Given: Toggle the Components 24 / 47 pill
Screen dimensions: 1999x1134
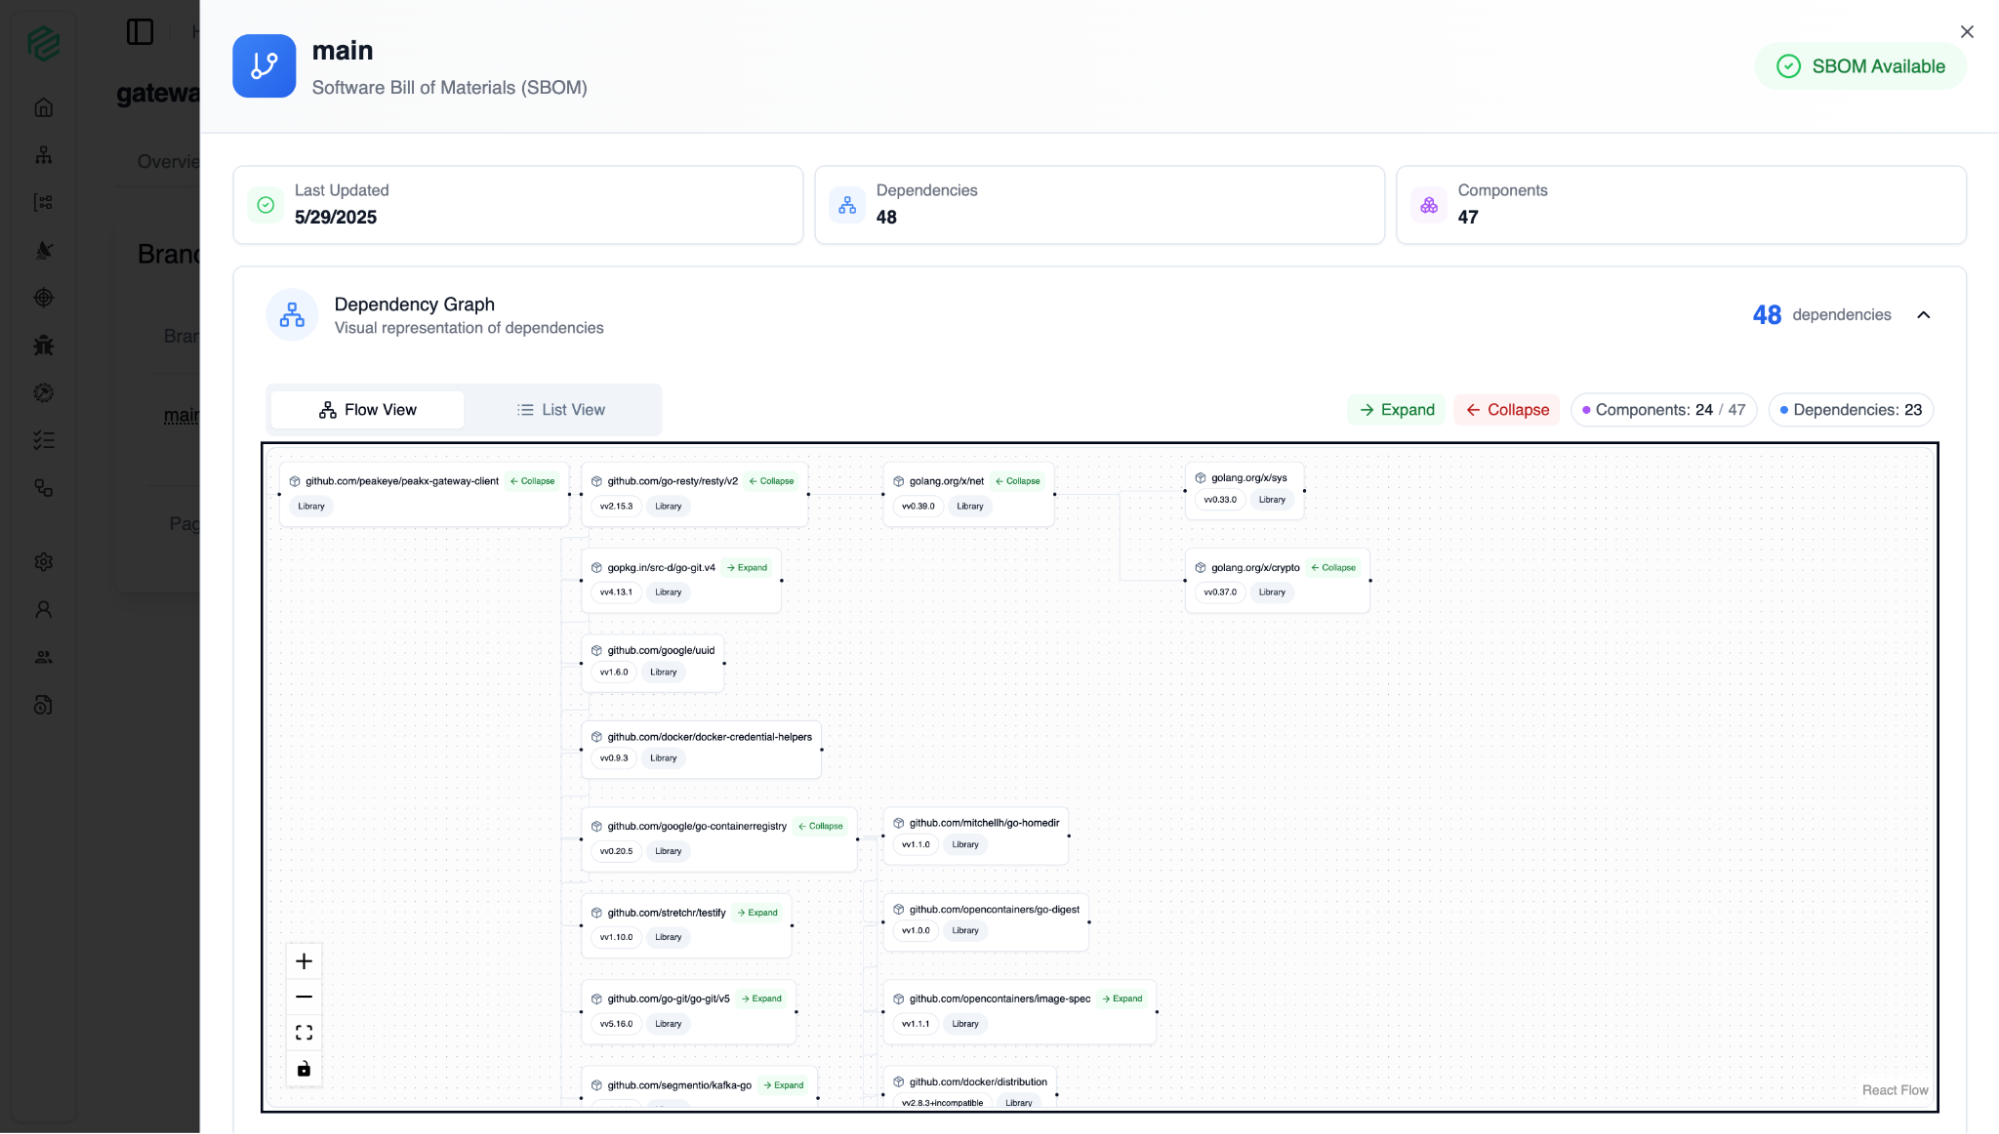Looking at the screenshot, I should (x=1663, y=410).
